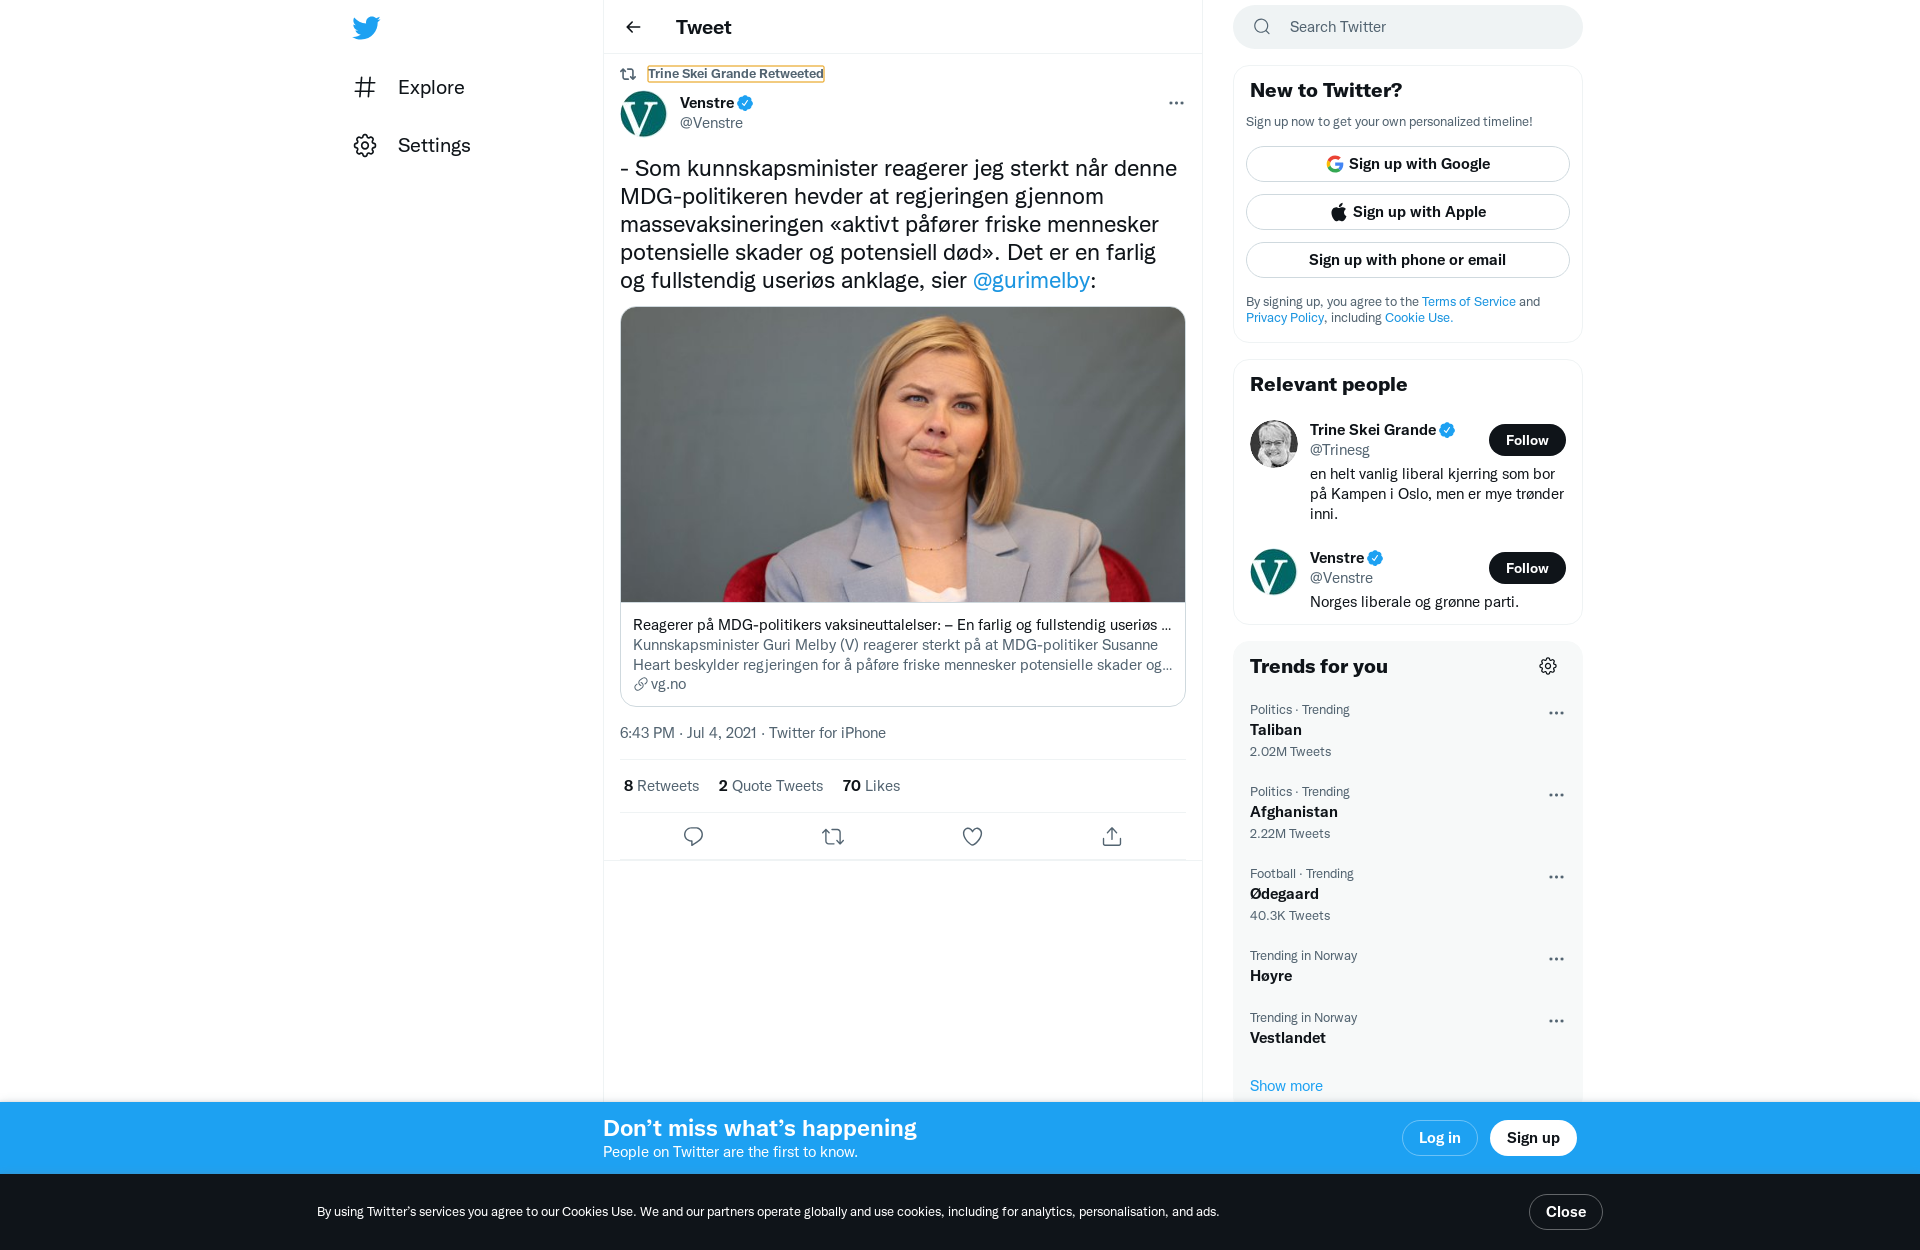Open the Privacy Policy link
1920x1250 pixels.
click(x=1285, y=318)
